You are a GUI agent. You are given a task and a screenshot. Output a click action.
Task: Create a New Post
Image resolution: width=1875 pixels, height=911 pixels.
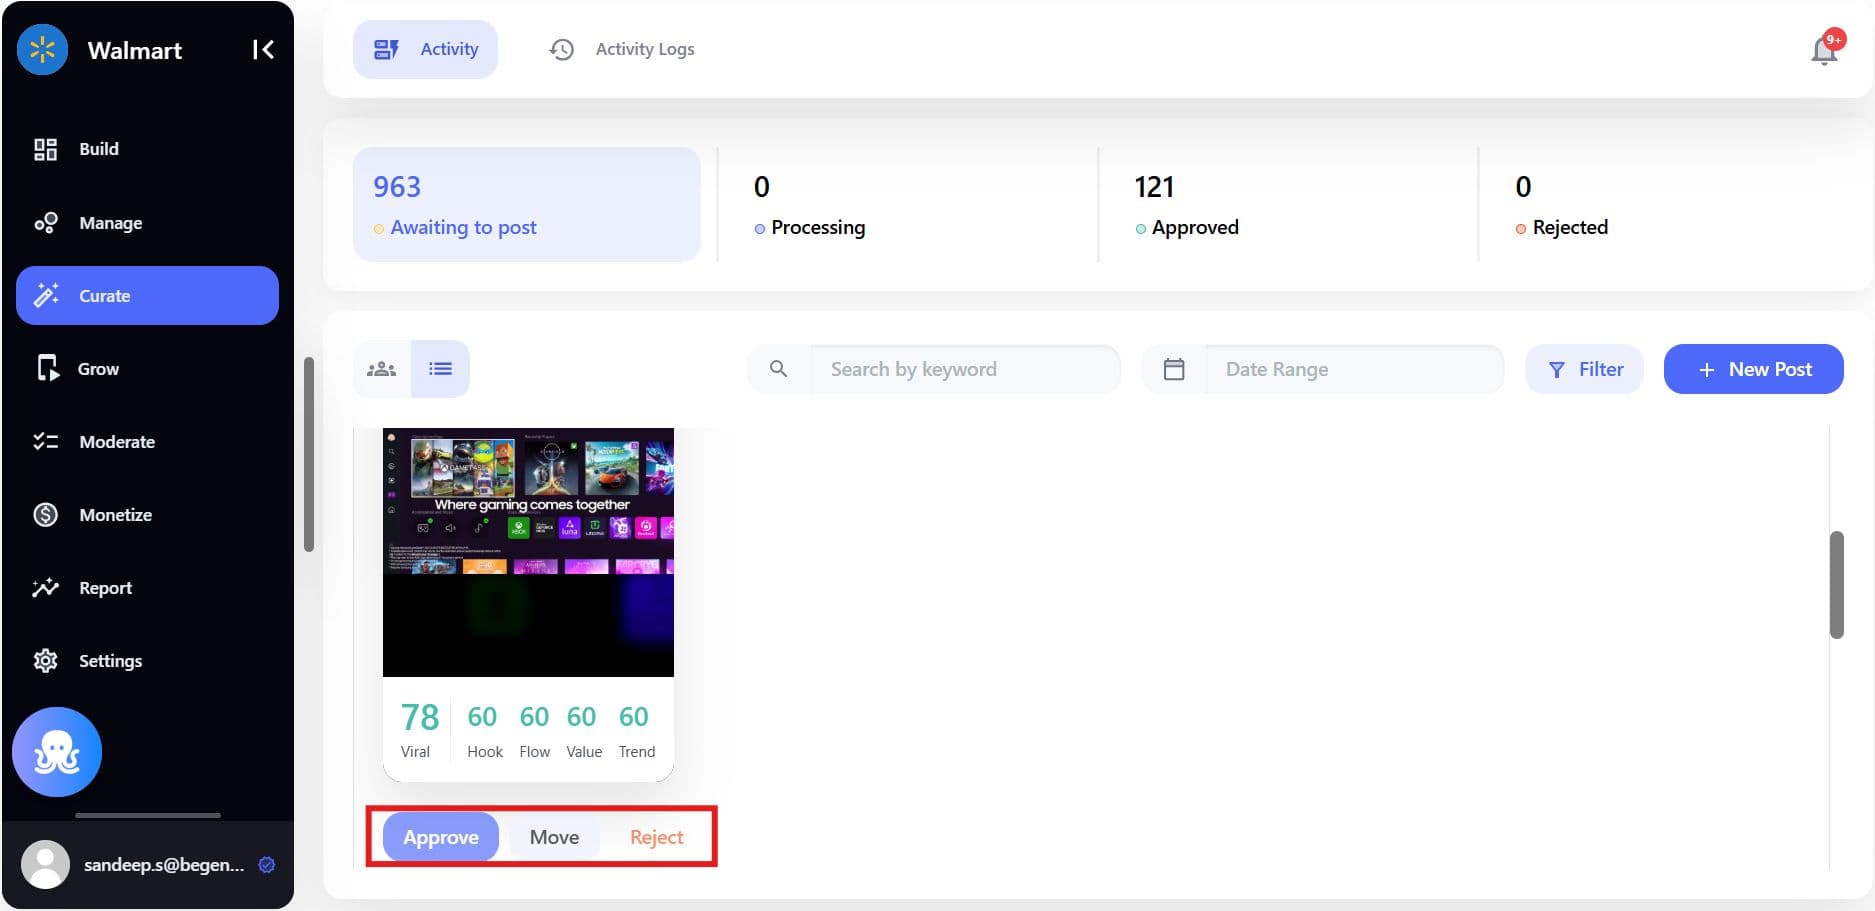click(x=1753, y=369)
